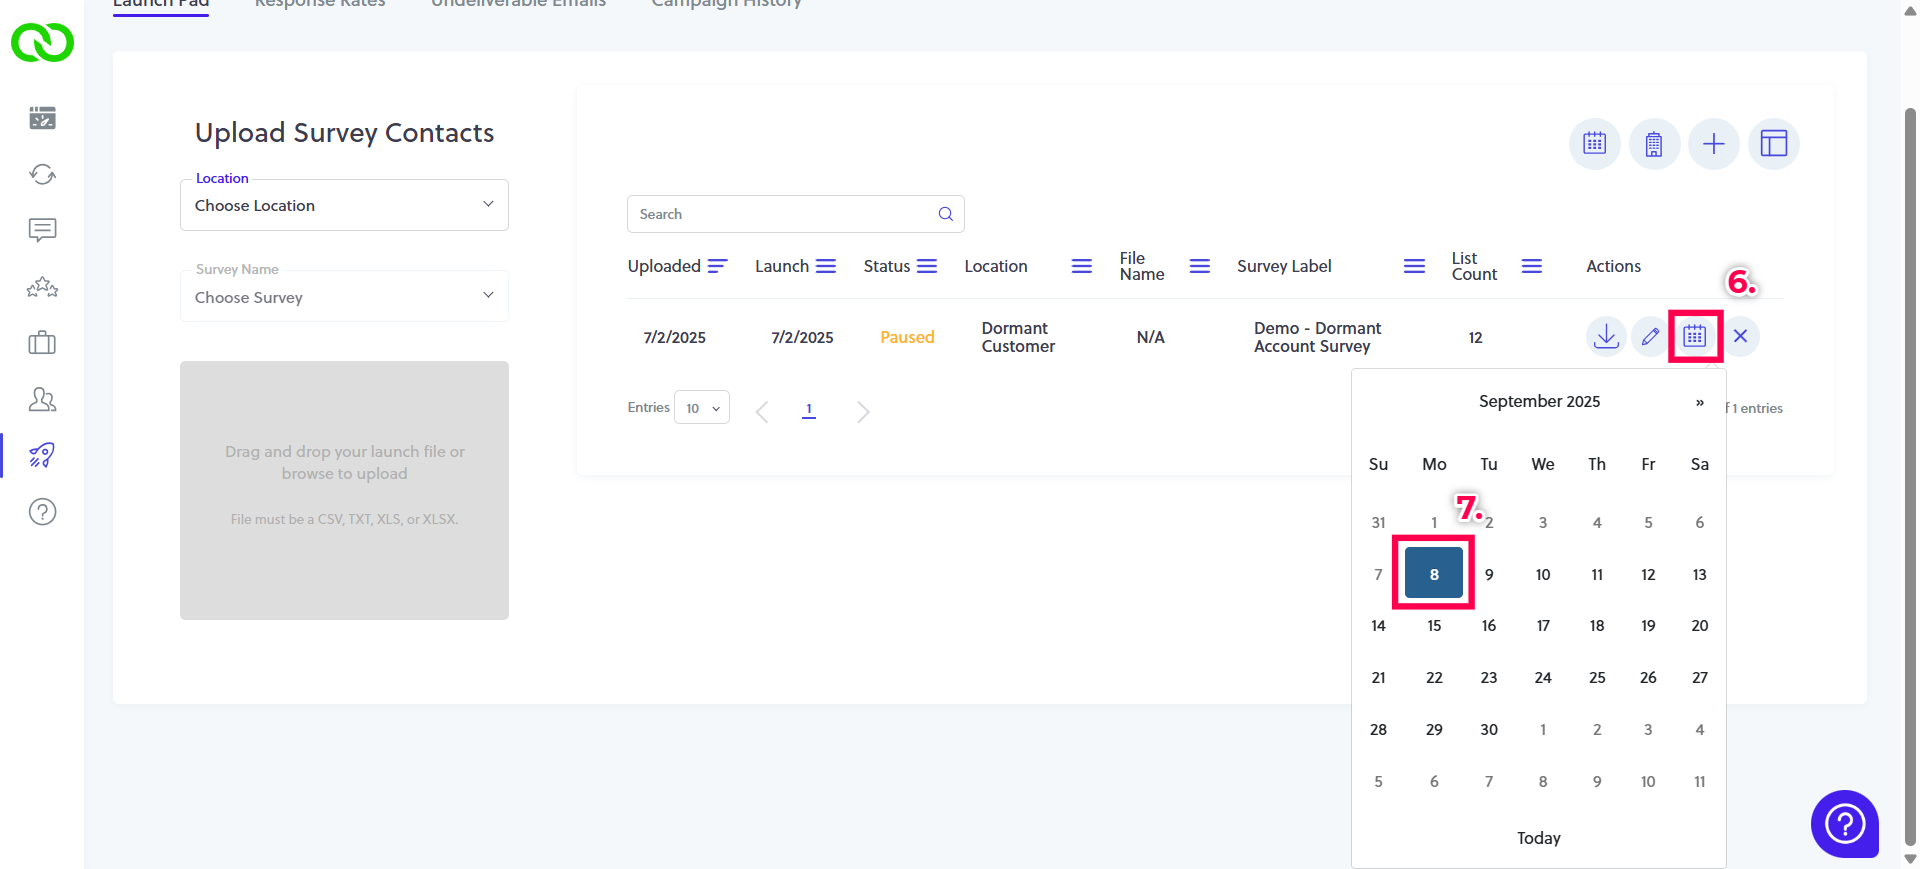Switch to the Response Rates tab
Viewport: 1920px width, 869px height.
tap(320, 4)
